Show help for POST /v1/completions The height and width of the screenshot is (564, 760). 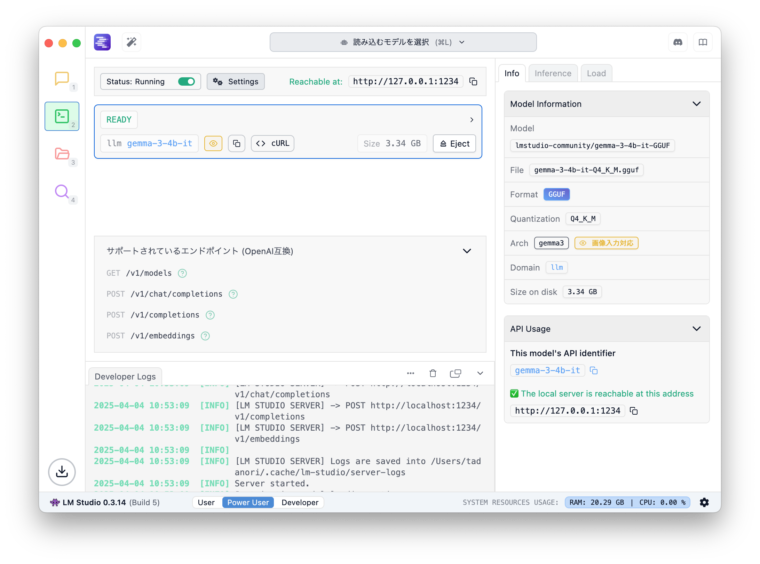[x=210, y=315]
